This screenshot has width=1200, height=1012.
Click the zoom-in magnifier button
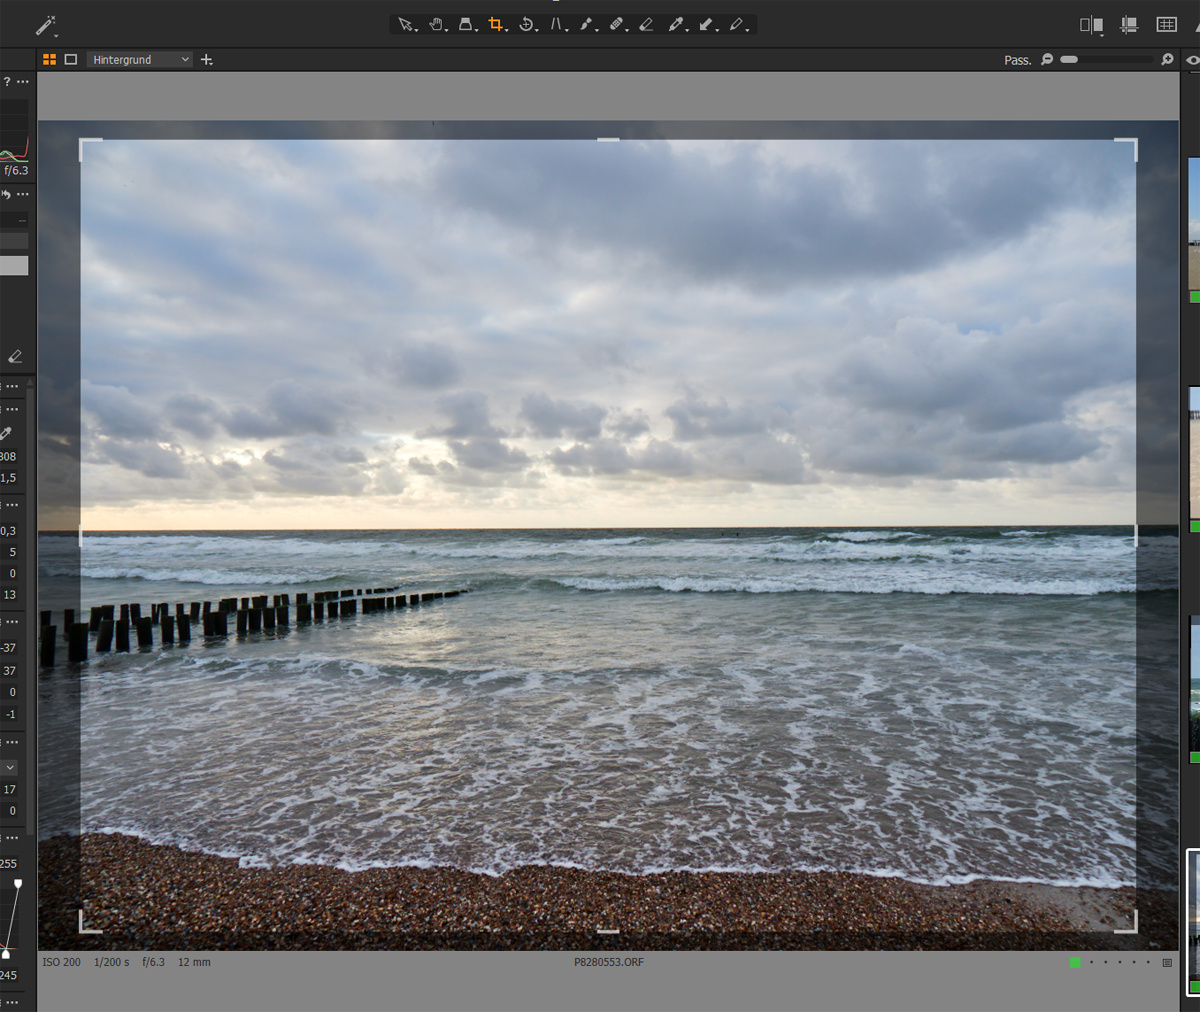point(1167,60)
